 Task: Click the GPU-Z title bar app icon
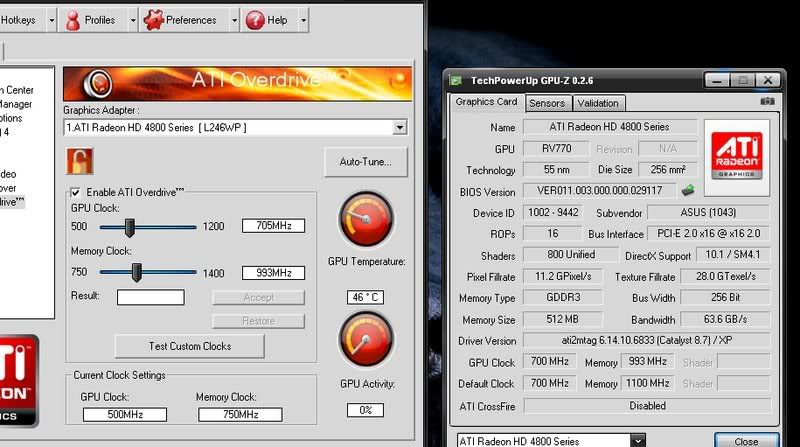(455, 81)
